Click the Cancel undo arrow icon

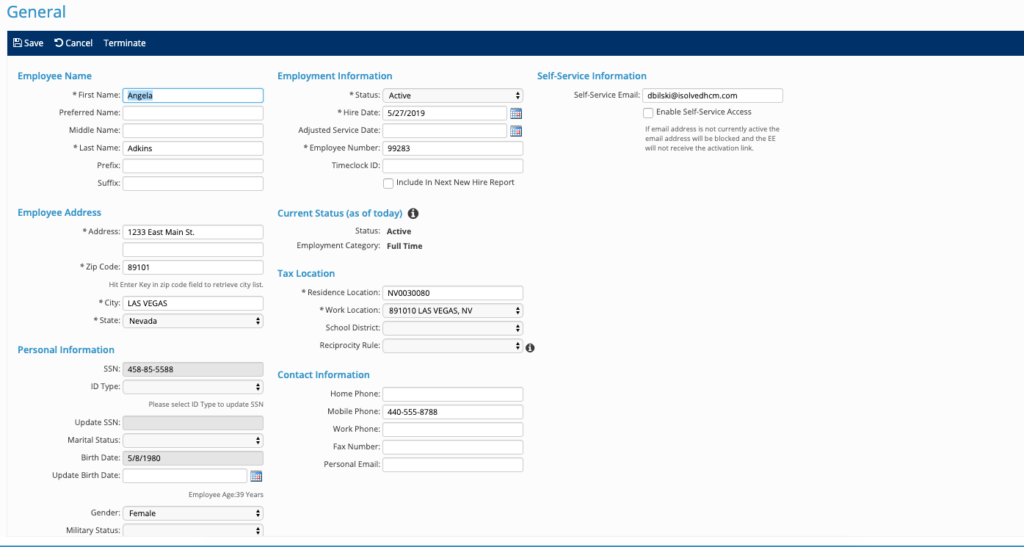click(58, 43)
